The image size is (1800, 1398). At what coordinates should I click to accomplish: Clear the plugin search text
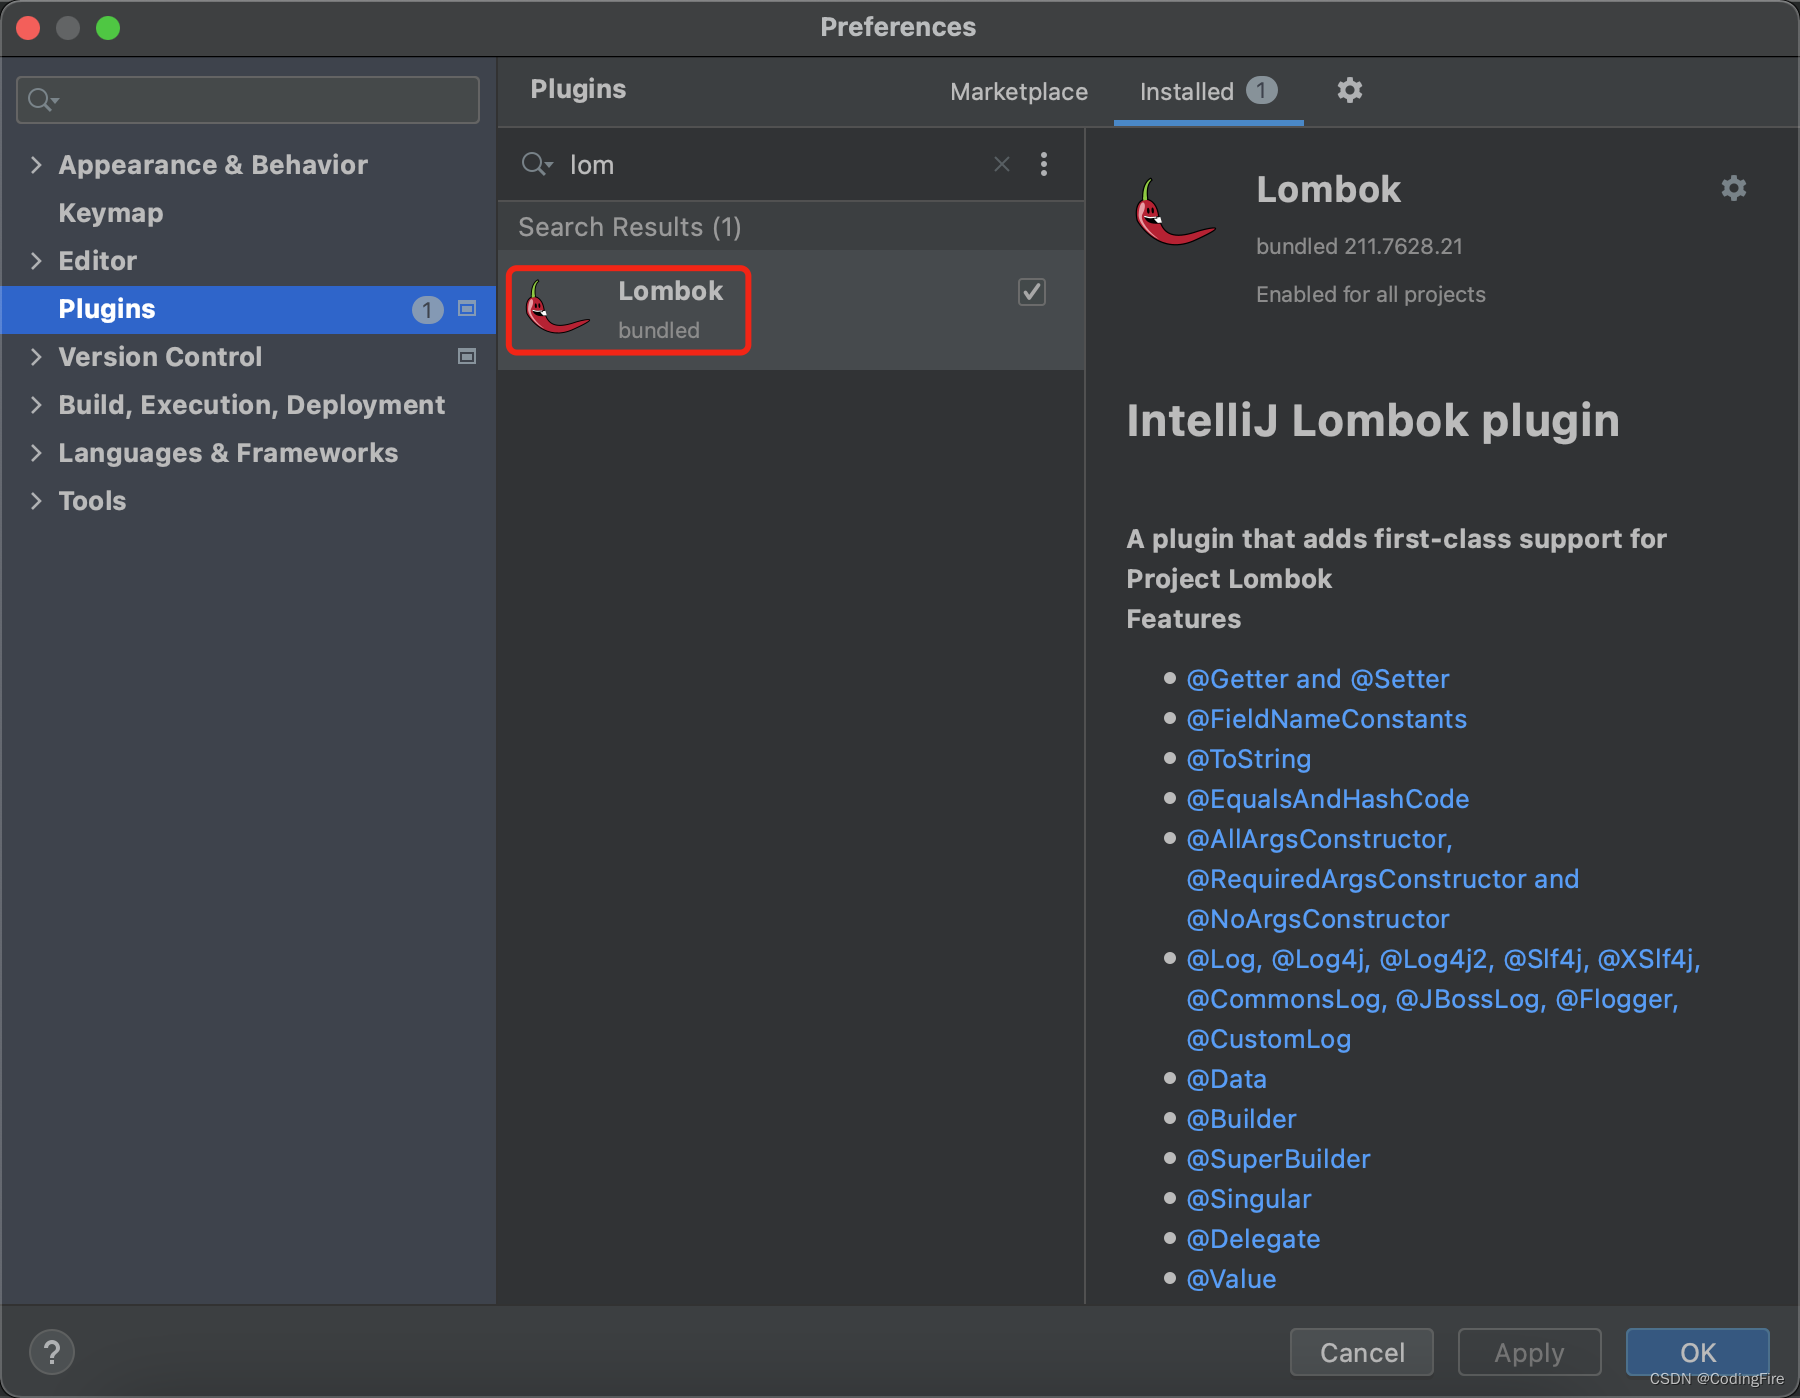coord(1001,164)
